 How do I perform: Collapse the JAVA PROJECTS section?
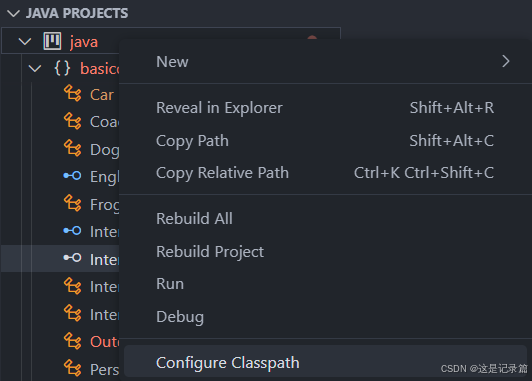(13, 14)
